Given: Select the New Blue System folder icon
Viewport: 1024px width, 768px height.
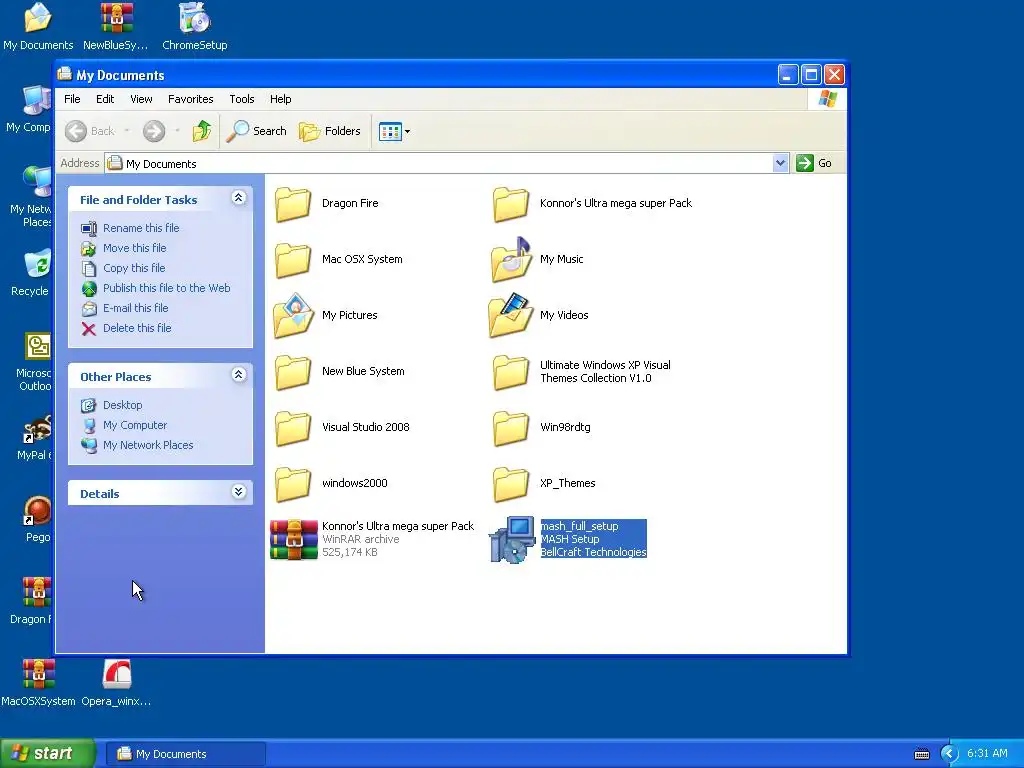Looking at the screenshot, I should click(293, 372).
